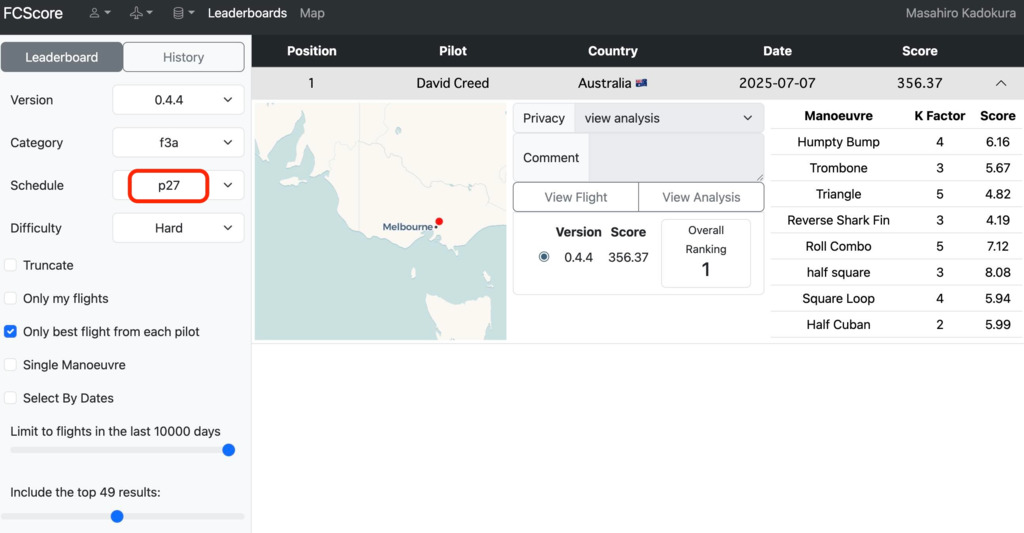Screen dimensions: 1024x533
Task: Open the airplane icon menu
Action: pyautogui.click(x=141, y=13)
